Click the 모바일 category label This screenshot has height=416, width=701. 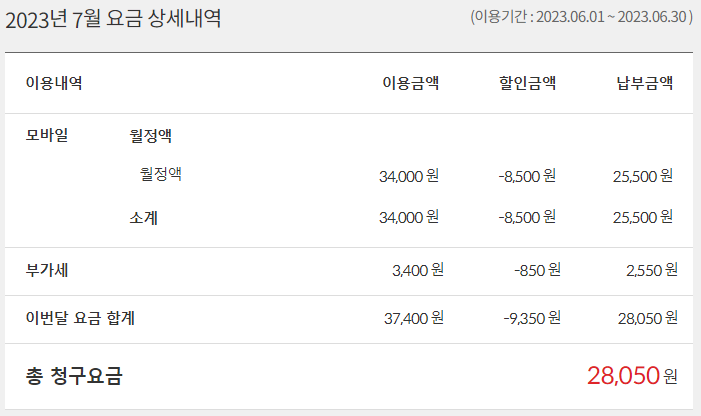pyautogui.click(x=48, y=135)
